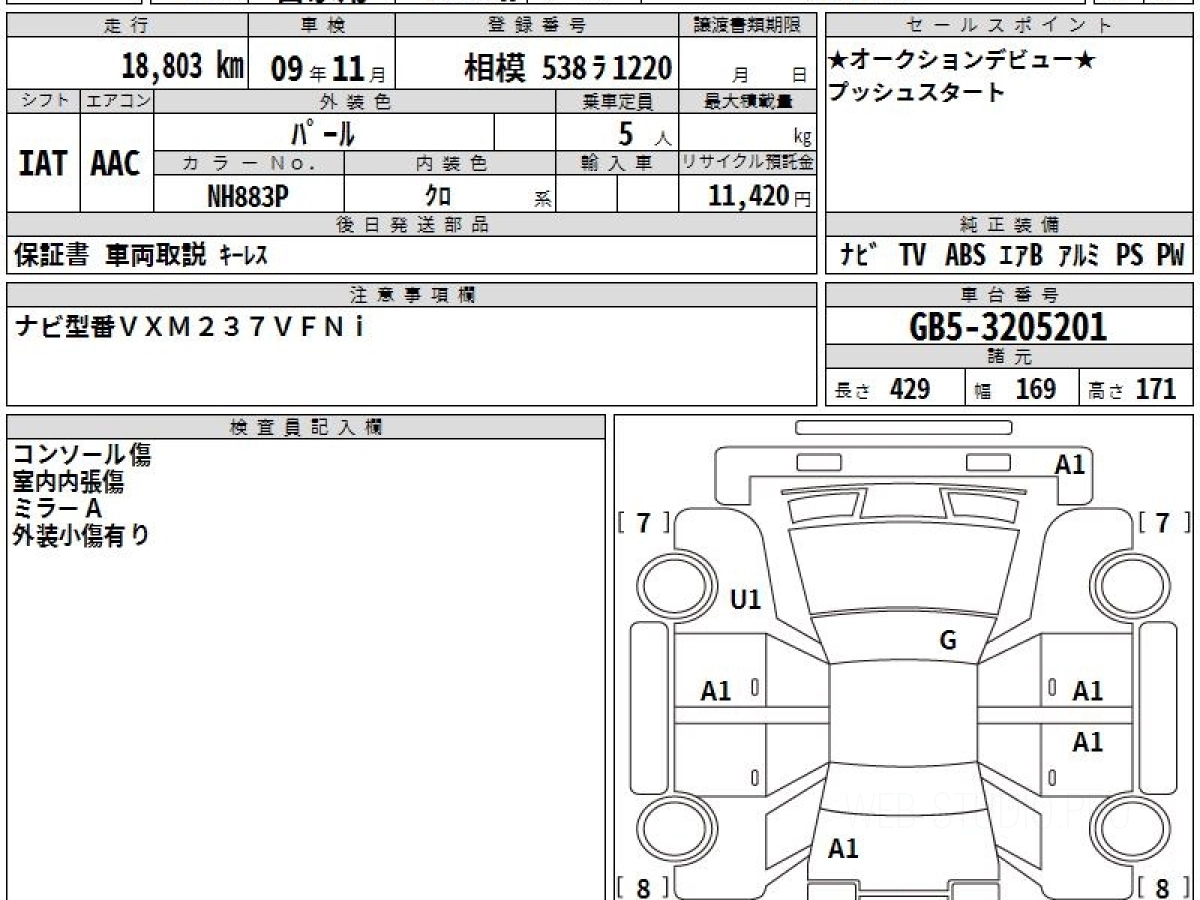Click the IAT shift type value

click(43, 164)
